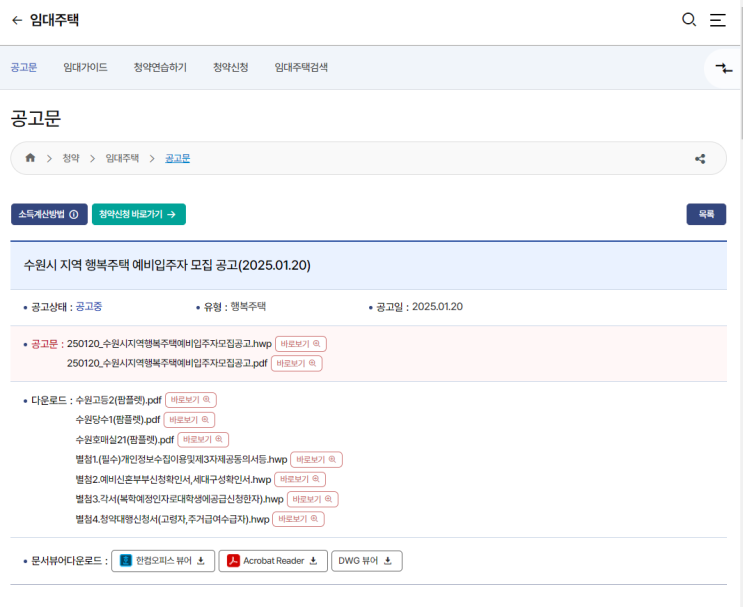Download 수원고등2(팜플렛).pdf
The height and width of the screenshot is (607, 743).
tap(118, 400)
